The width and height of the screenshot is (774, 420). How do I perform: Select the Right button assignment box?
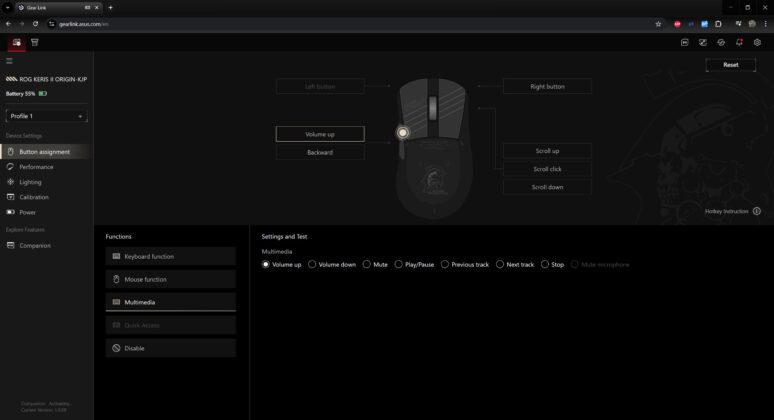547,86
